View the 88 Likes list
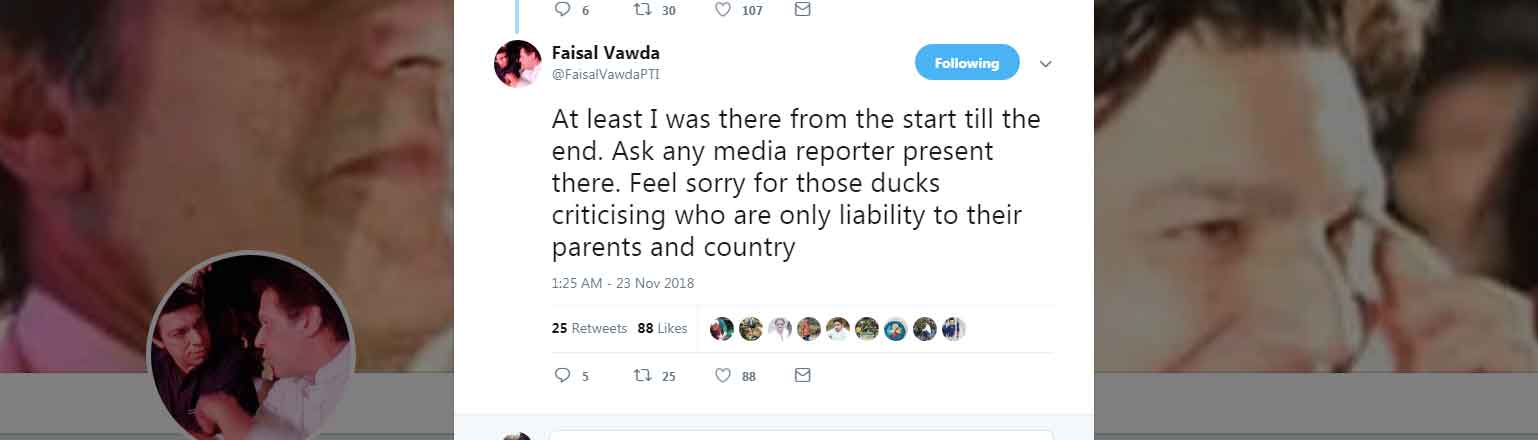The image size is (1538, 440). 662,328
